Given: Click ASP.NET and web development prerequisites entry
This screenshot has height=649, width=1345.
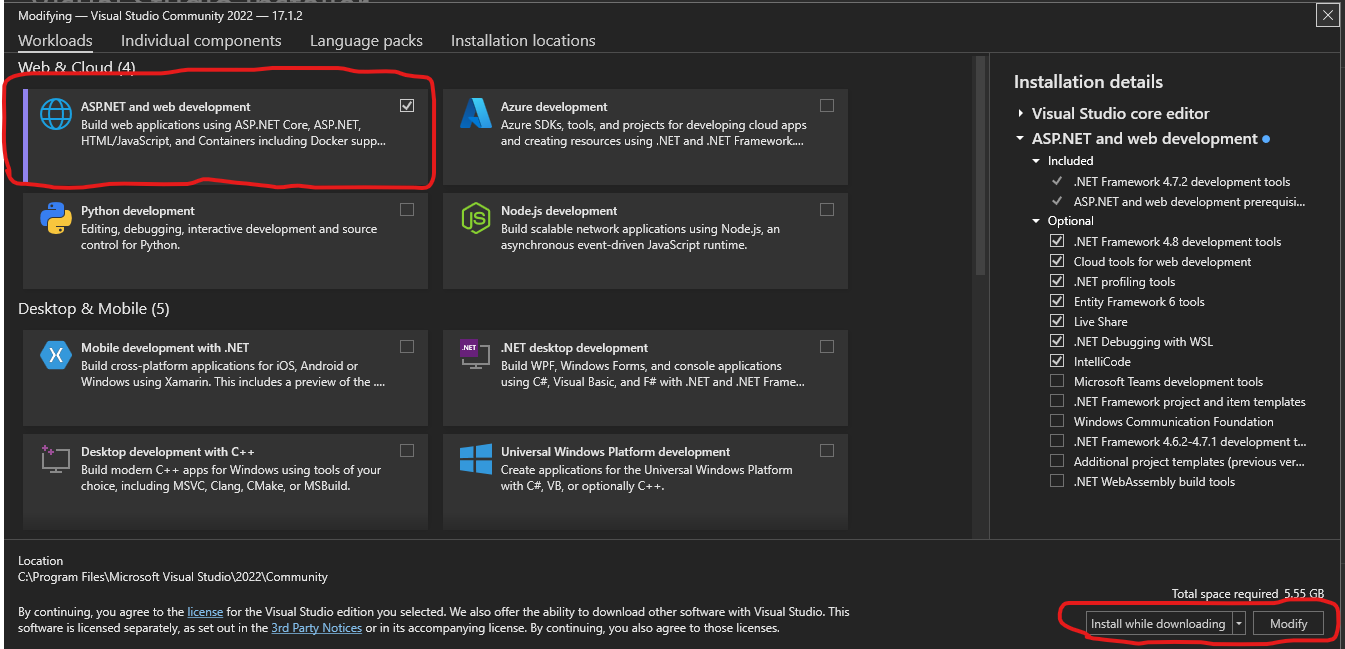Looking at the screenshot, I should pyautogui.click(x=1190, y=202).
